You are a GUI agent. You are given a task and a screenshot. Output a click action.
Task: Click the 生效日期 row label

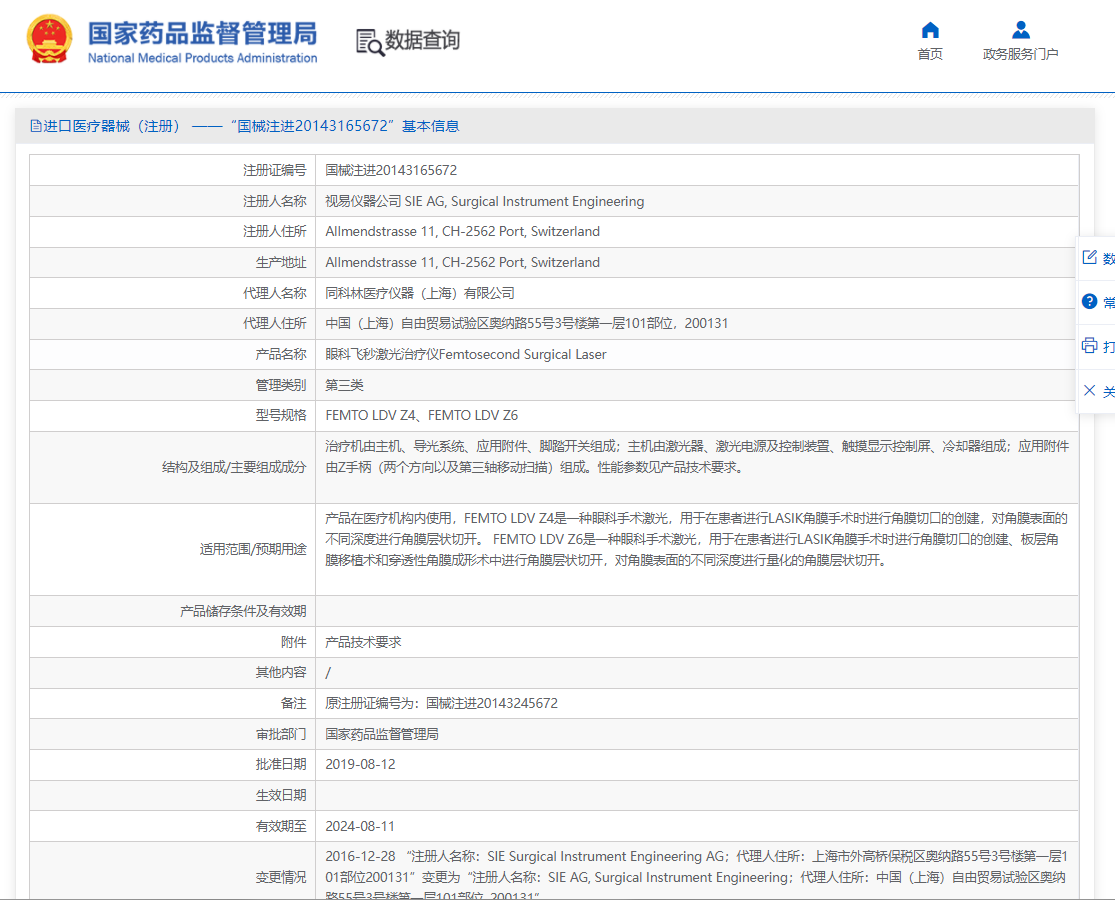tap(281, 795)
